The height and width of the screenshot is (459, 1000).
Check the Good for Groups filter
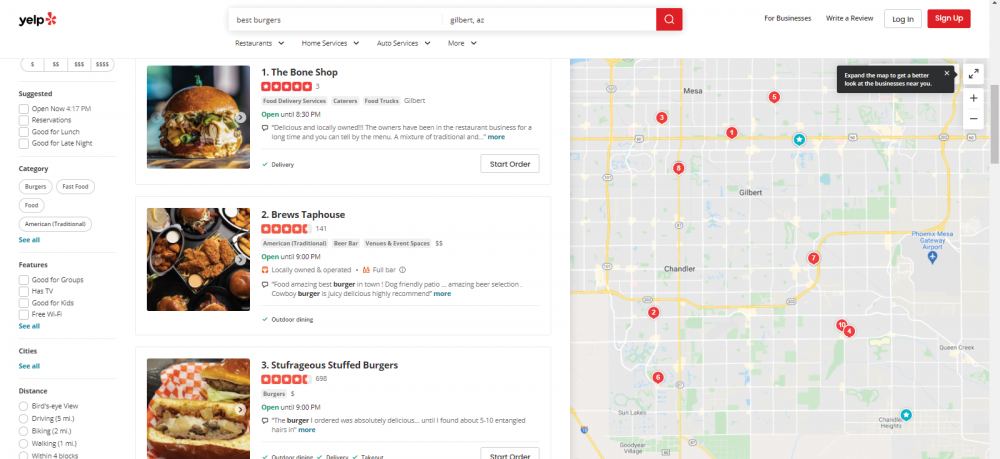[24, 280]
